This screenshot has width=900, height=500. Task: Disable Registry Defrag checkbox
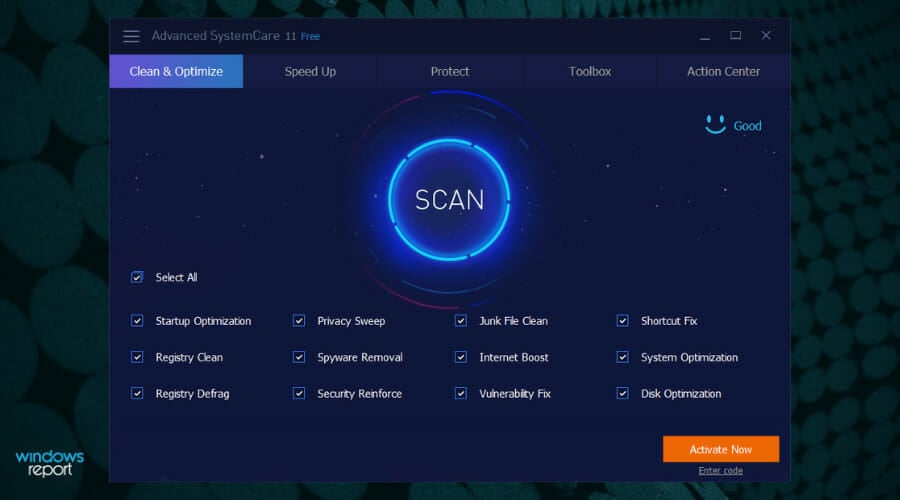137,393
